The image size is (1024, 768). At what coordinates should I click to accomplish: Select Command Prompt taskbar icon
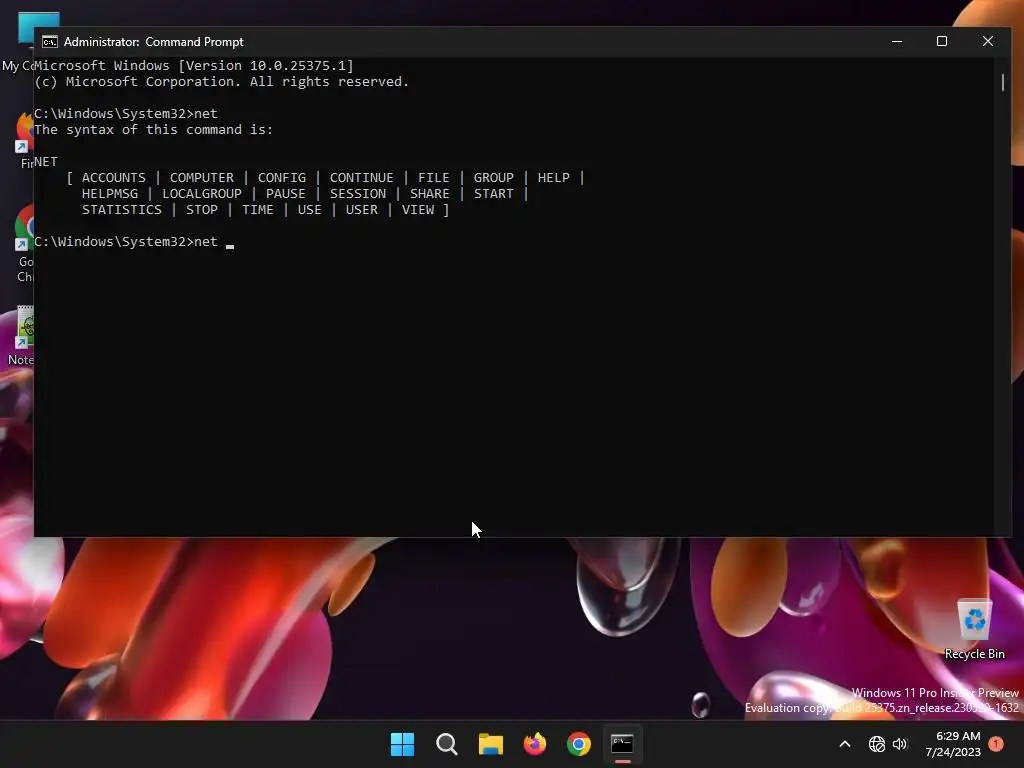(622, 744)
